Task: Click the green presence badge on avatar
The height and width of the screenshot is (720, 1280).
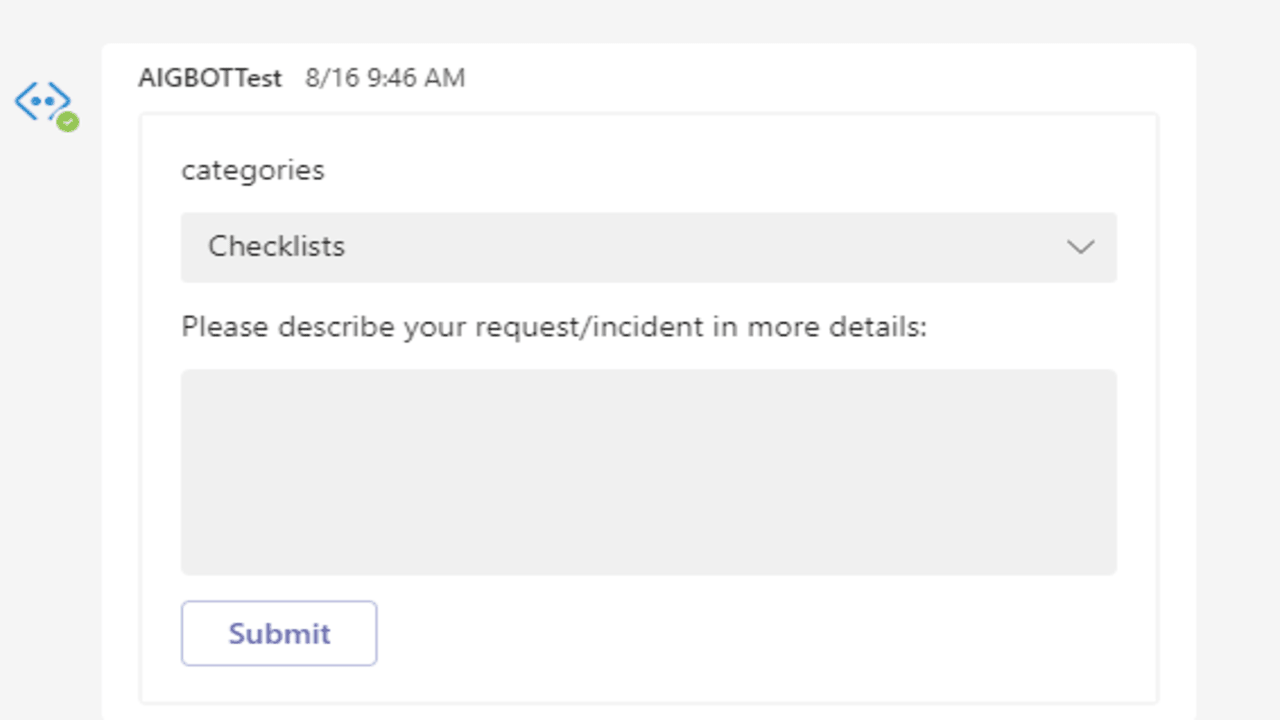Action: point(67,122)
